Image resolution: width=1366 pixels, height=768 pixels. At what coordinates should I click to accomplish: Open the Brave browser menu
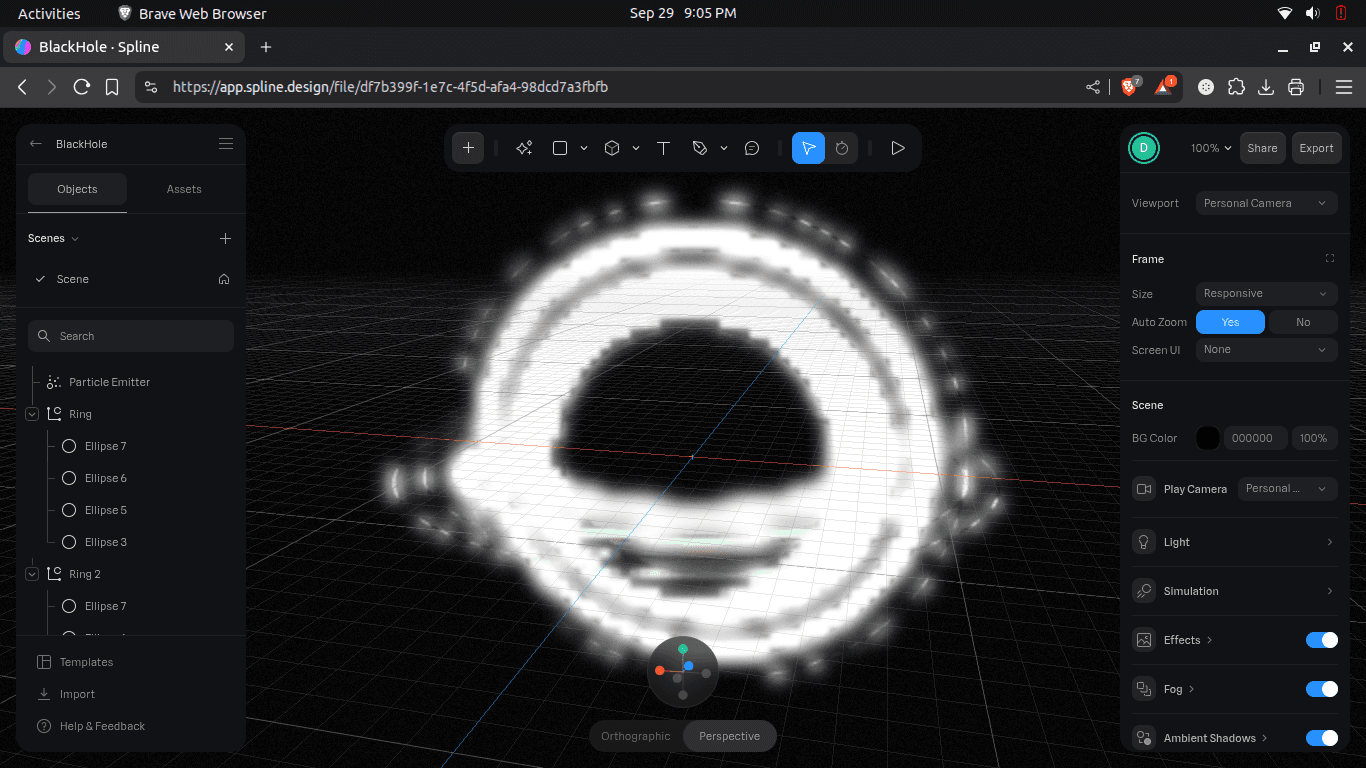1344,87
